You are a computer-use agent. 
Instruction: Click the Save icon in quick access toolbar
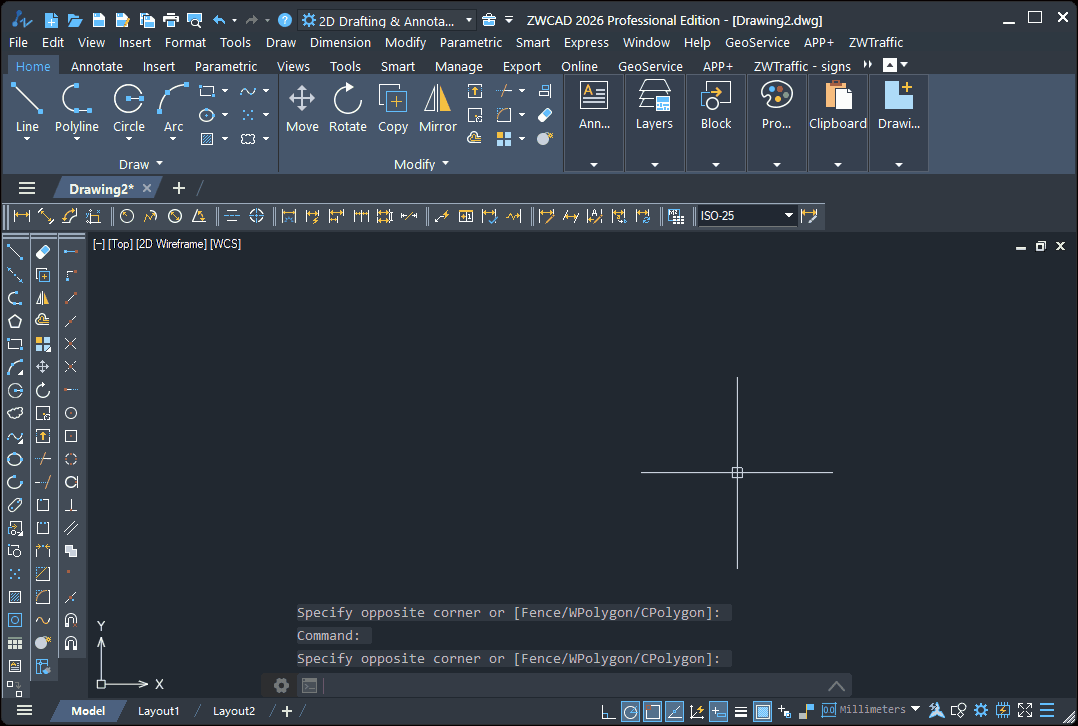click(98, 21)
